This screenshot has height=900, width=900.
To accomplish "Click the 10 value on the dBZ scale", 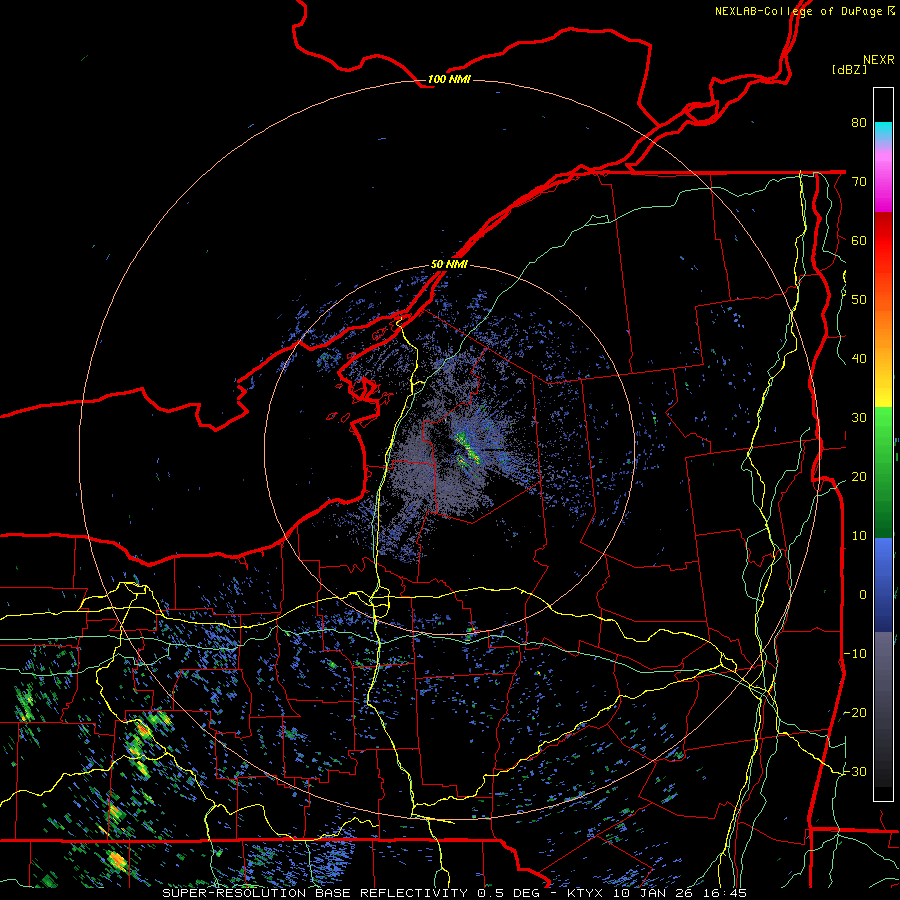I will 859,536.
